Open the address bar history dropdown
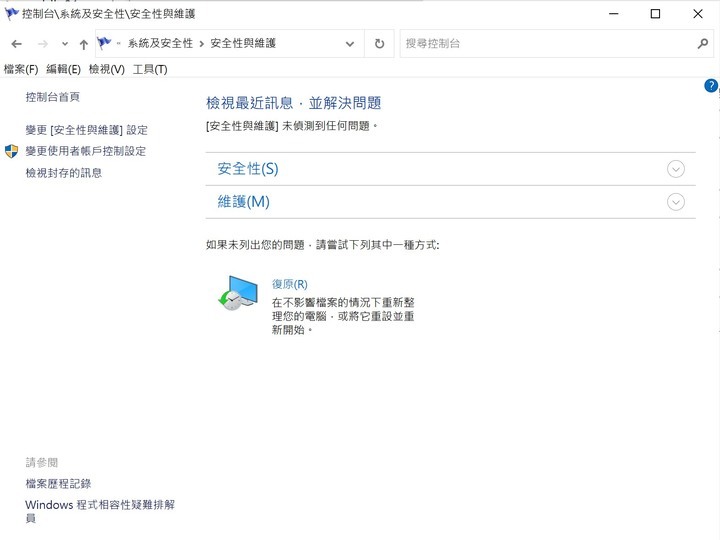This screenshot has width=720, height=540. point(350,44)
